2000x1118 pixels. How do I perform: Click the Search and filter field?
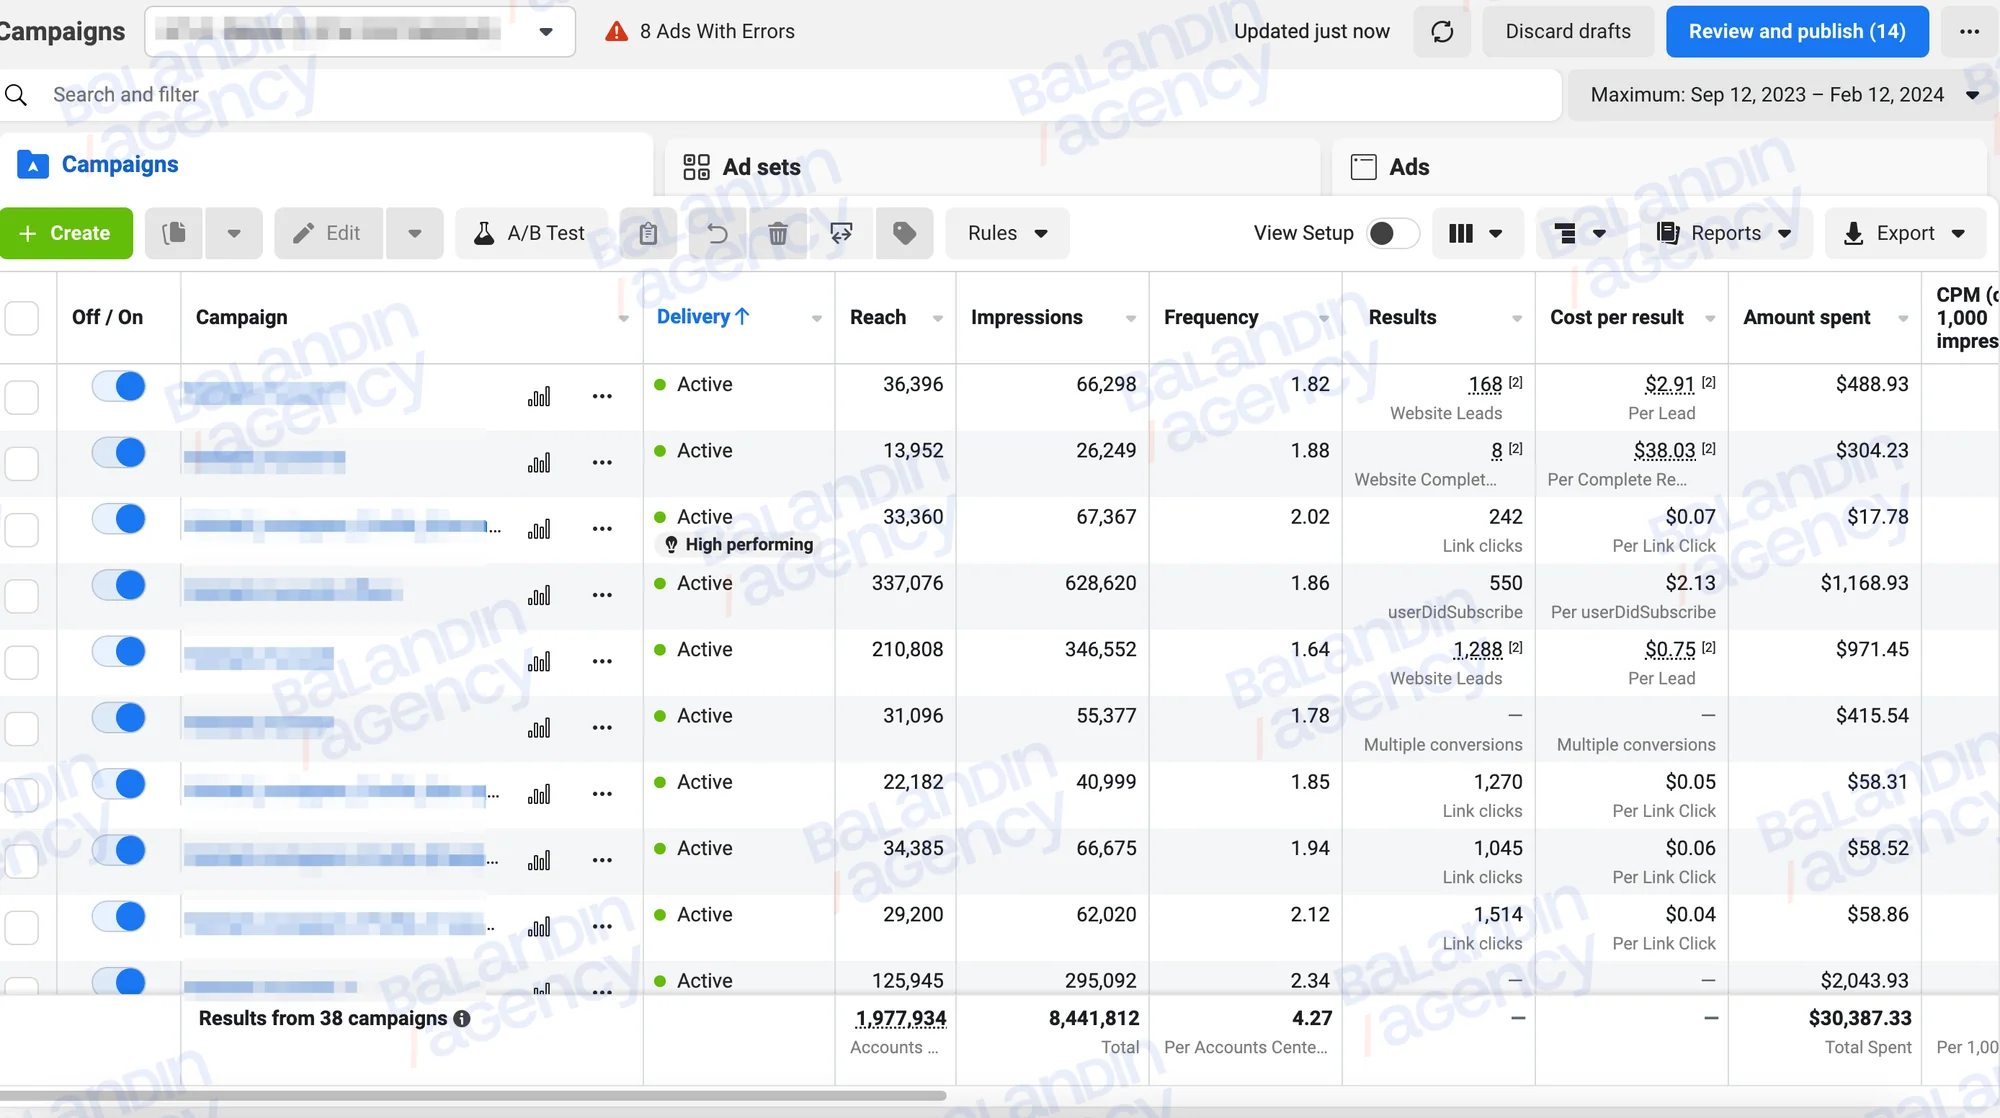(x=780, y=95)
